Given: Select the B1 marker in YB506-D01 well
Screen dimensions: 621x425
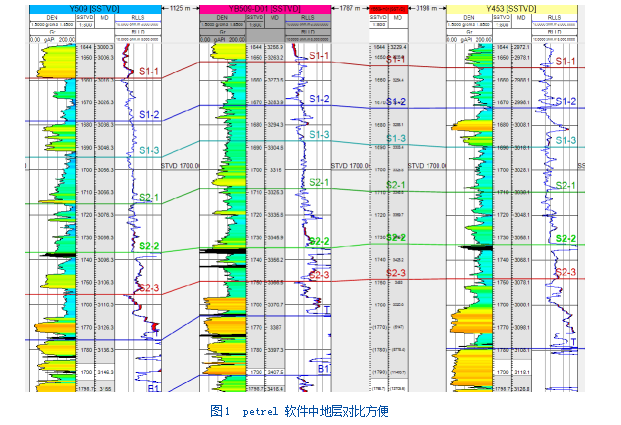Looking at the screenshot, I should pyautogui.click(x=324, y=369).
